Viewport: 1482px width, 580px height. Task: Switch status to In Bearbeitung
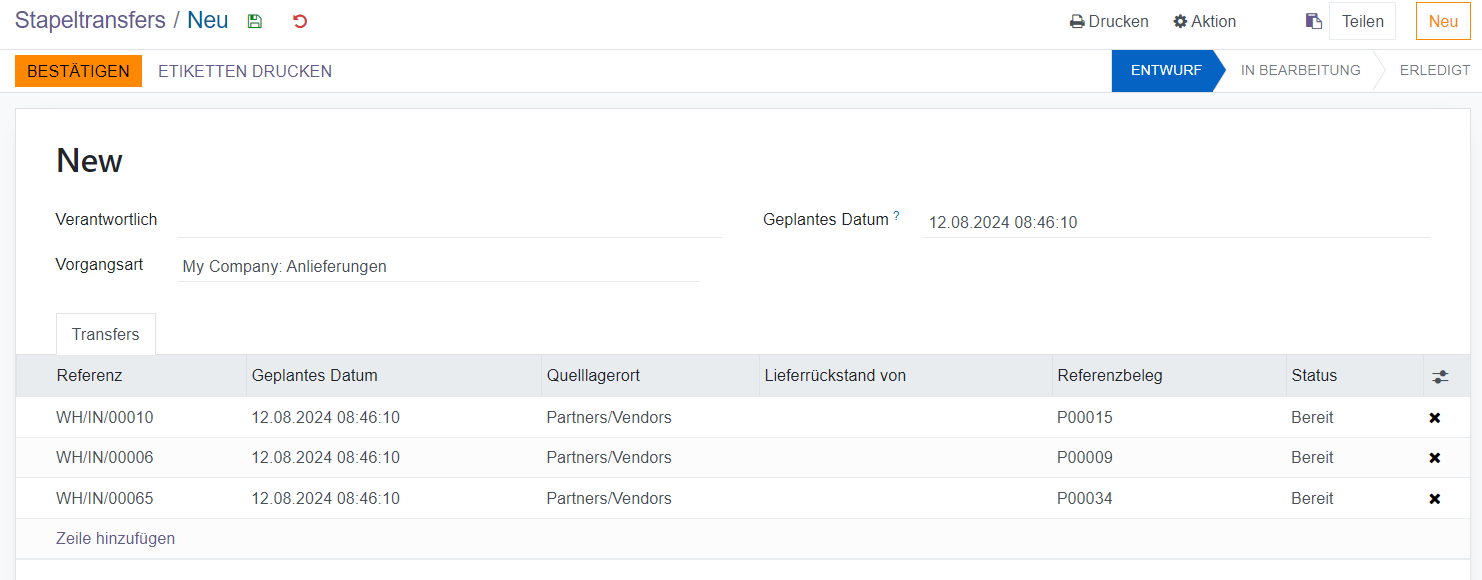pos(1300,71)
